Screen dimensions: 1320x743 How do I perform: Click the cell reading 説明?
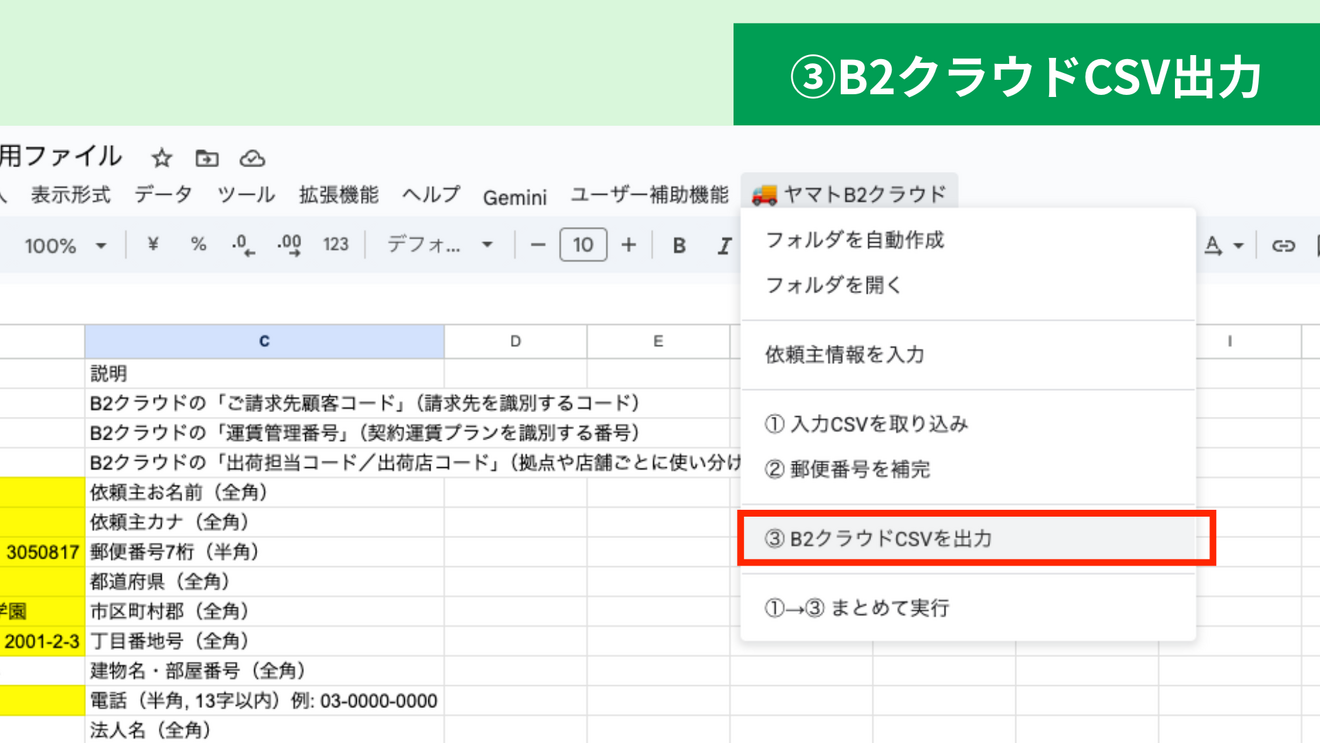click(264, 373)
